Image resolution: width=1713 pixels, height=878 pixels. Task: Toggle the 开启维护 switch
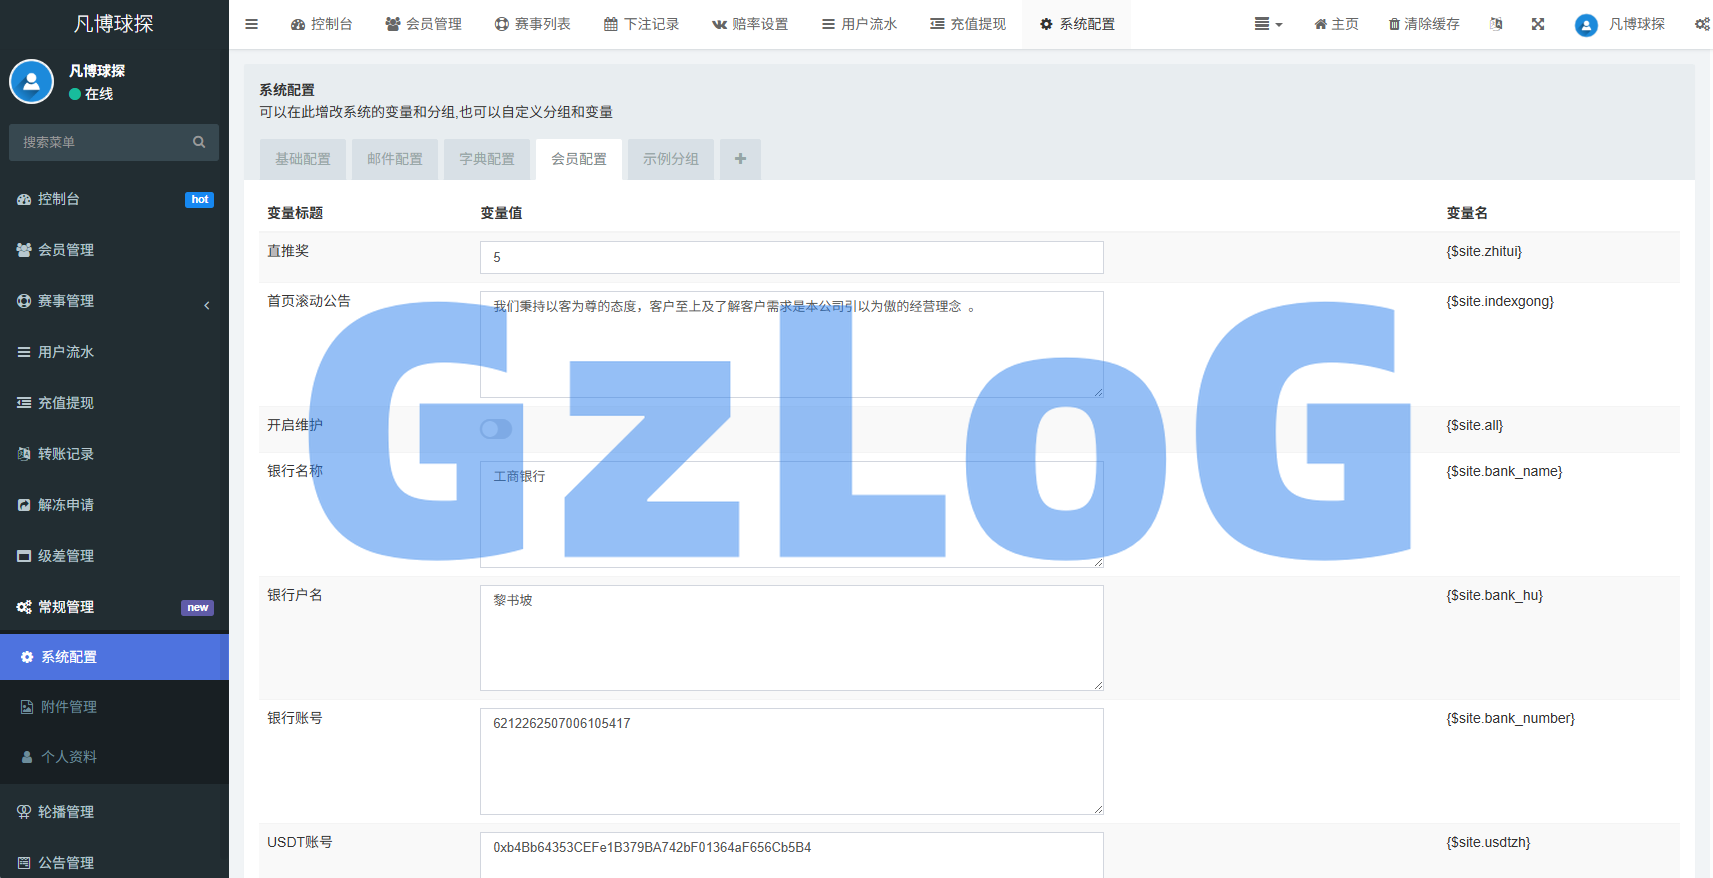[x=496, y=429]
